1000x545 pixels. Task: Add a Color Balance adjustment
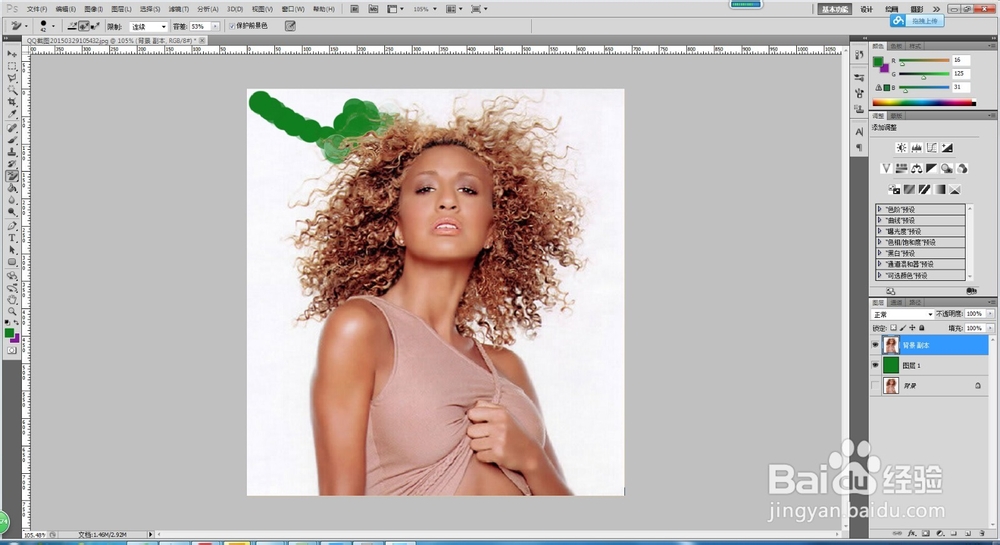[916, 168]
